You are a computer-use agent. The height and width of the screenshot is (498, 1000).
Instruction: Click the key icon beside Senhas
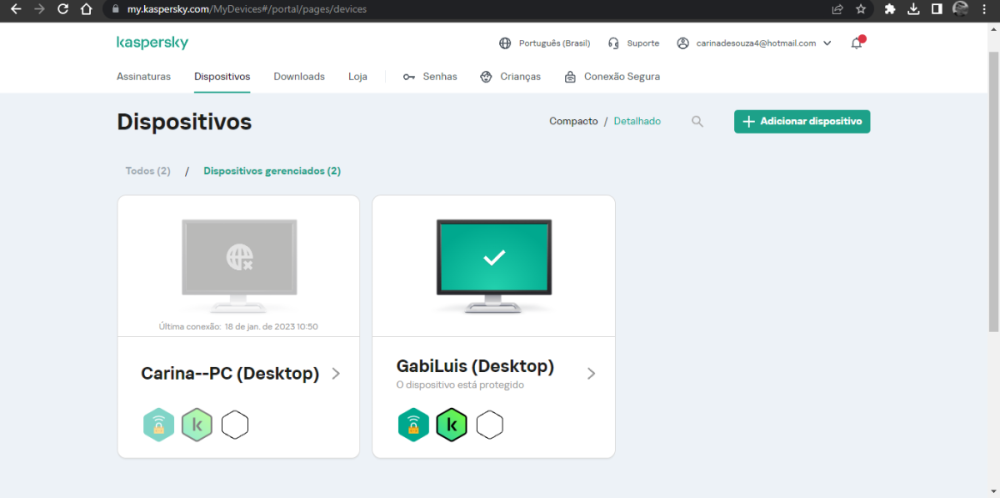click(409, 77)
